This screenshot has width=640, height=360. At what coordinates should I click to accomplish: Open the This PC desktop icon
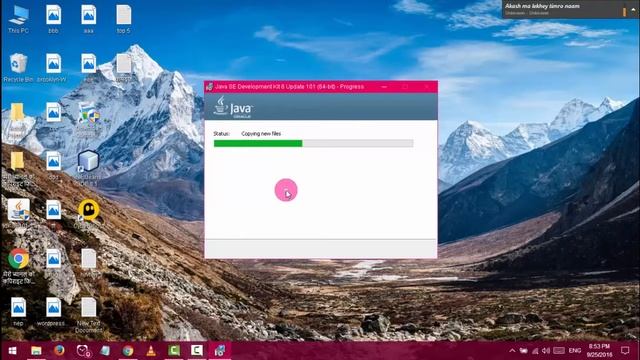(x=18, y=18)
